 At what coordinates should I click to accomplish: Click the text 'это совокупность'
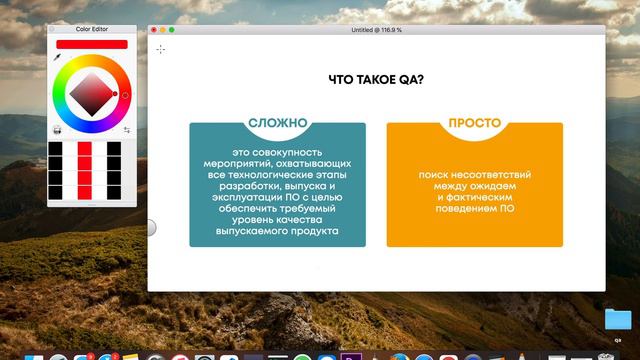click(277, 152)
